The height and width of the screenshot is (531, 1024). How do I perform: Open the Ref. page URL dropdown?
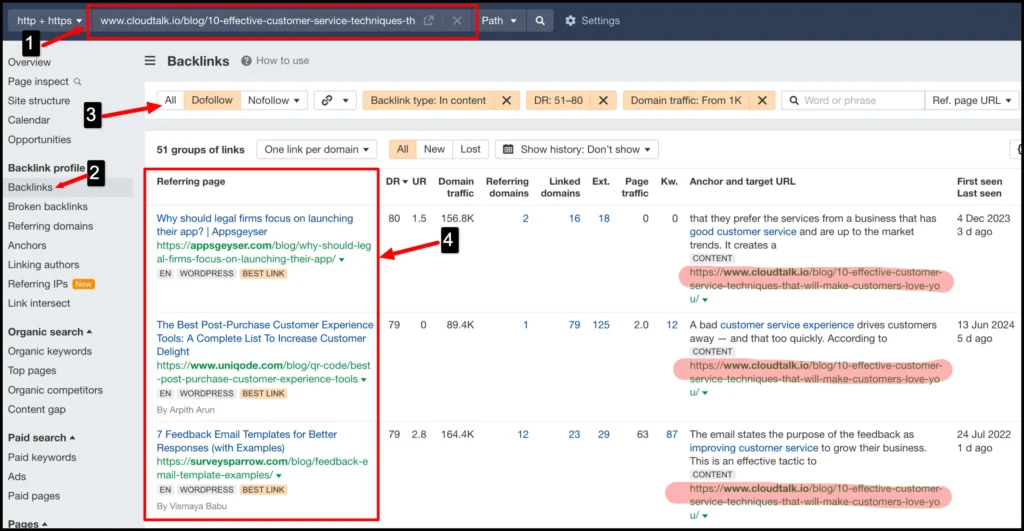972,101
